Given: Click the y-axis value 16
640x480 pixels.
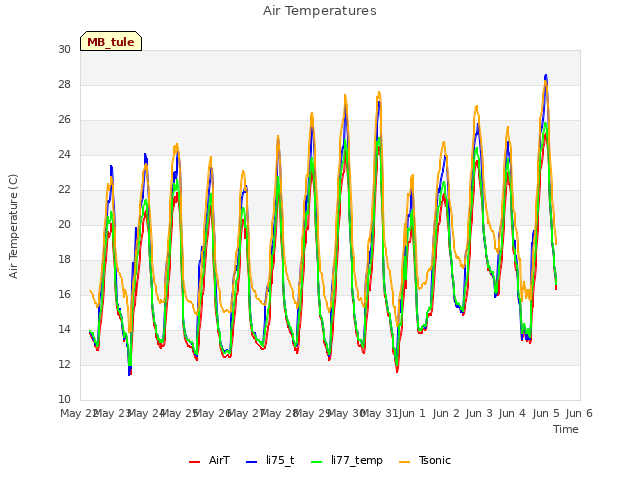Looking at the screenshot, I should tap(64, 295).
